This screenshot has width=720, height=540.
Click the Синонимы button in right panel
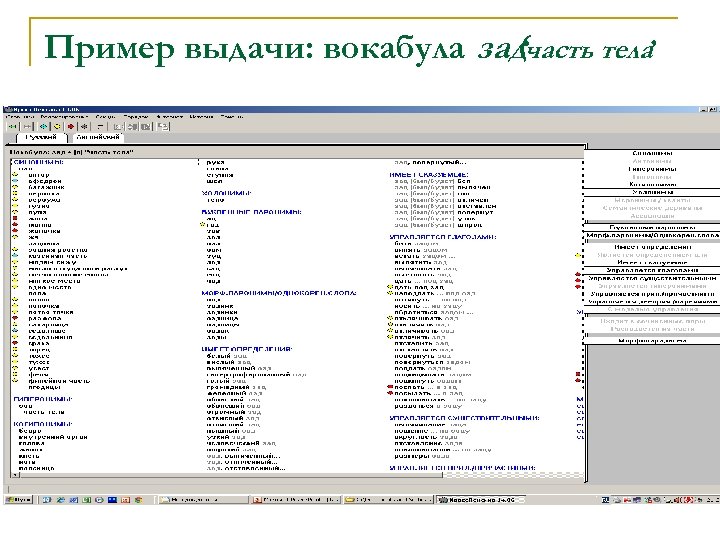[x=652, y=153]
